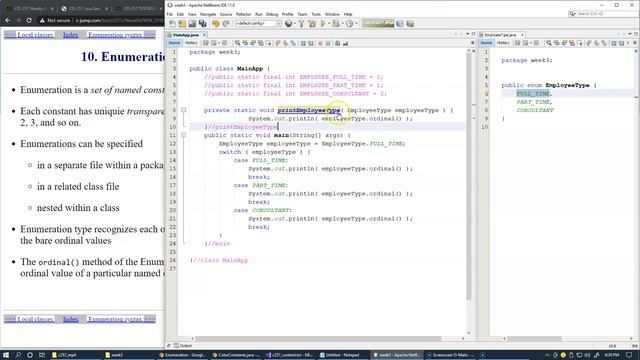Click the Windows Start button
The image size is (640, 360).
tap(6, 355)
